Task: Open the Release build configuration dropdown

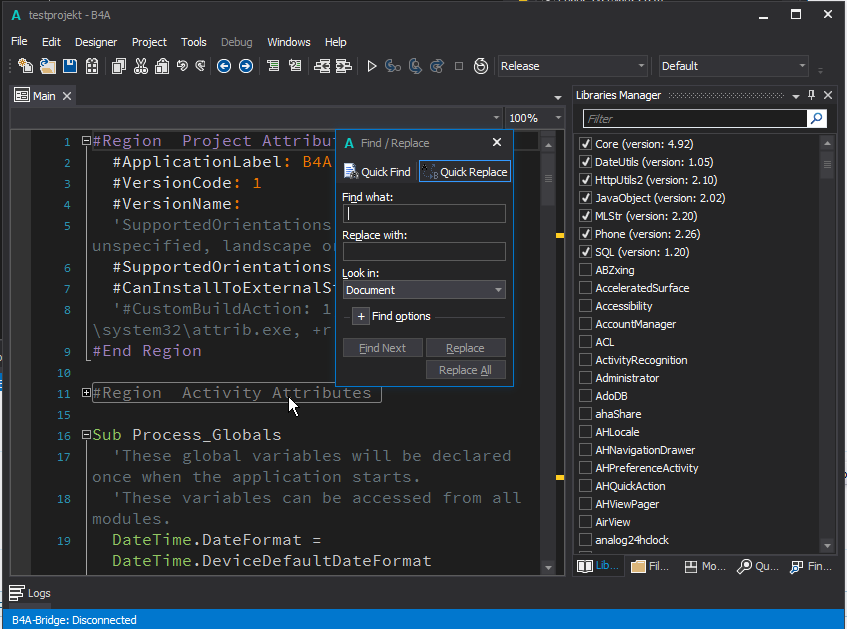Action: tap(572, 66)
